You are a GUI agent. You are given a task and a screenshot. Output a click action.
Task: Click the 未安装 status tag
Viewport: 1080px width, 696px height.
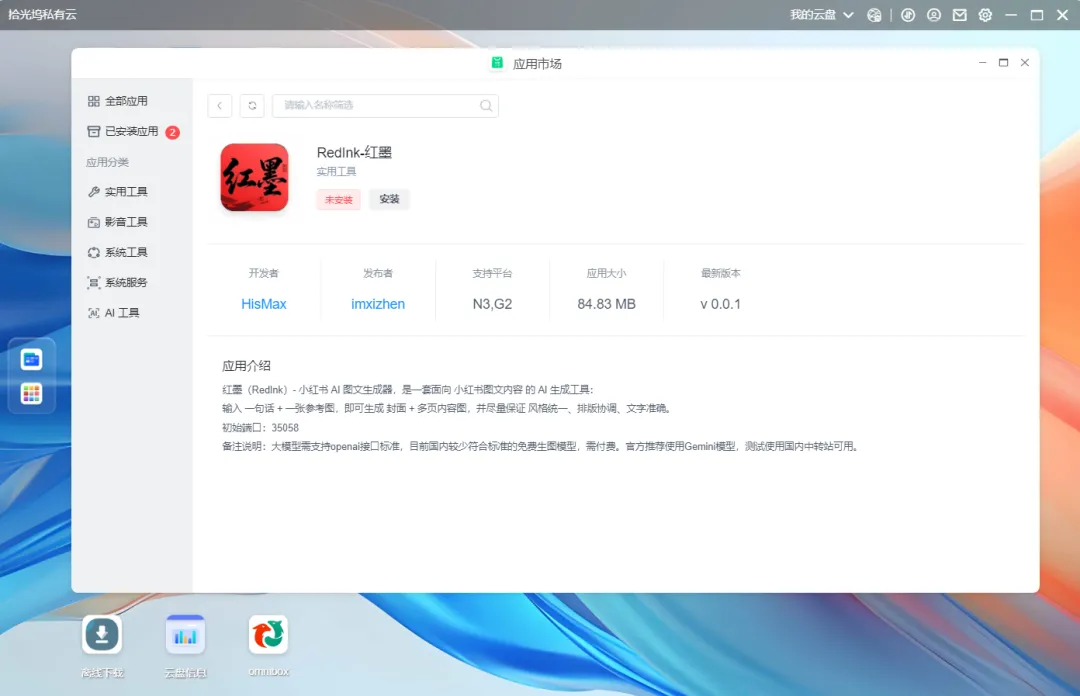tap(338, 199)
